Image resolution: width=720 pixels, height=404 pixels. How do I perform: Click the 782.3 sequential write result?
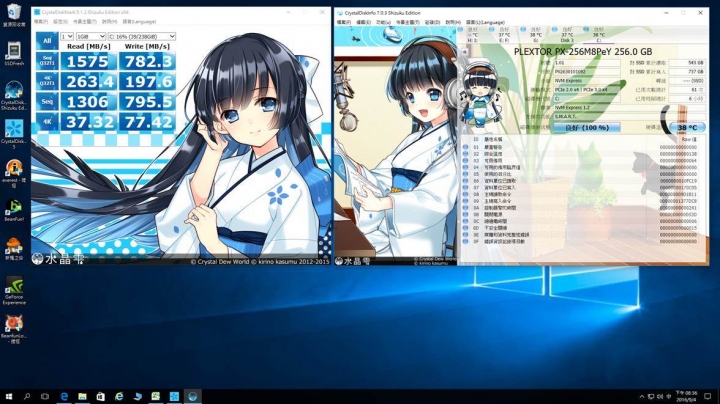coord(147,61)
